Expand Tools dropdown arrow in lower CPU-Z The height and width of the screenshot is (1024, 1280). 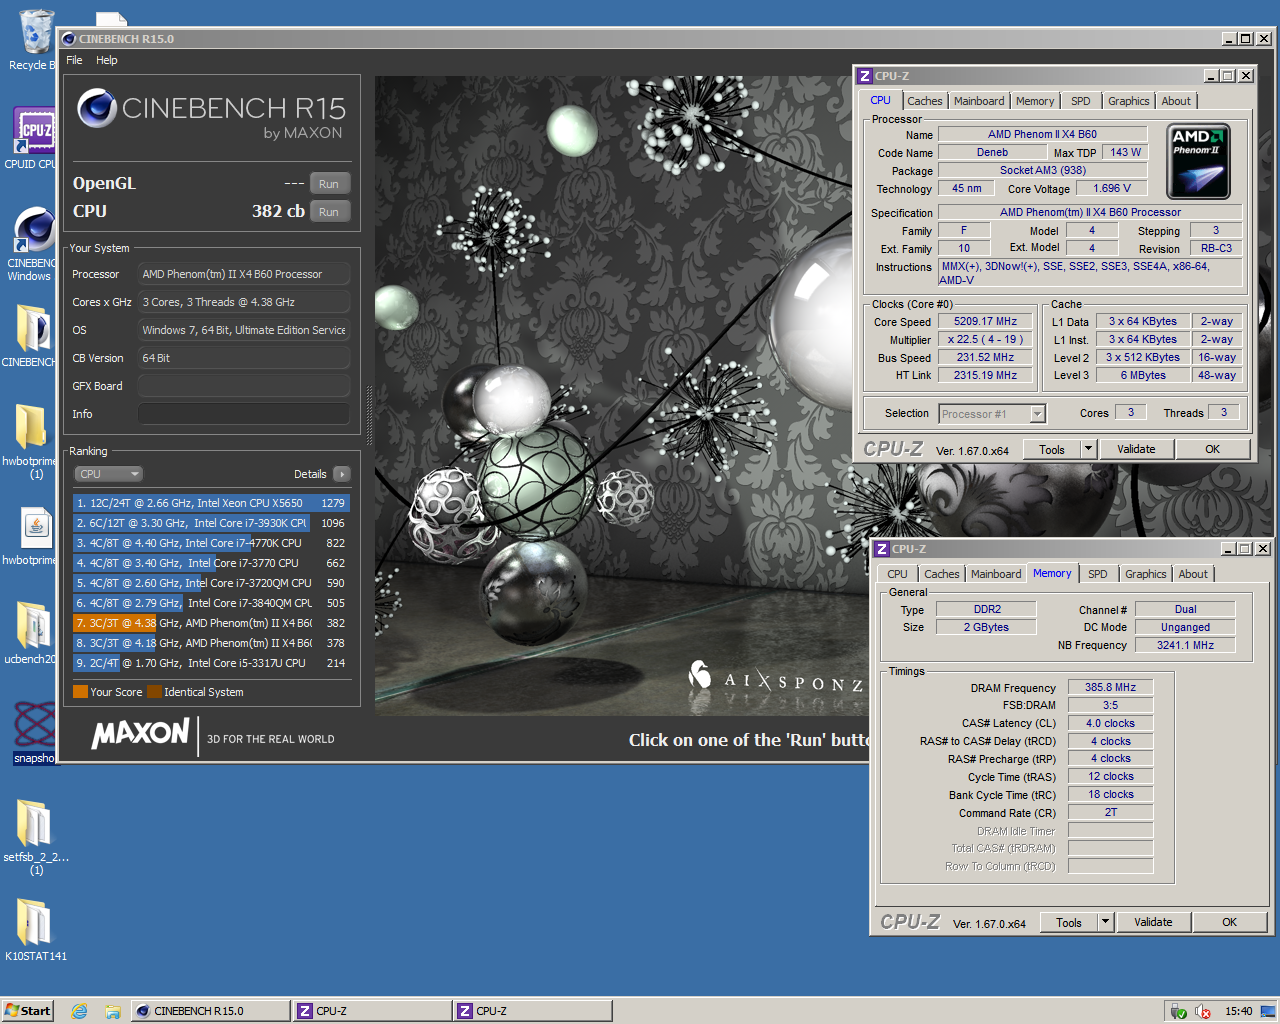pyautogui.click(x=1105, y=923)
